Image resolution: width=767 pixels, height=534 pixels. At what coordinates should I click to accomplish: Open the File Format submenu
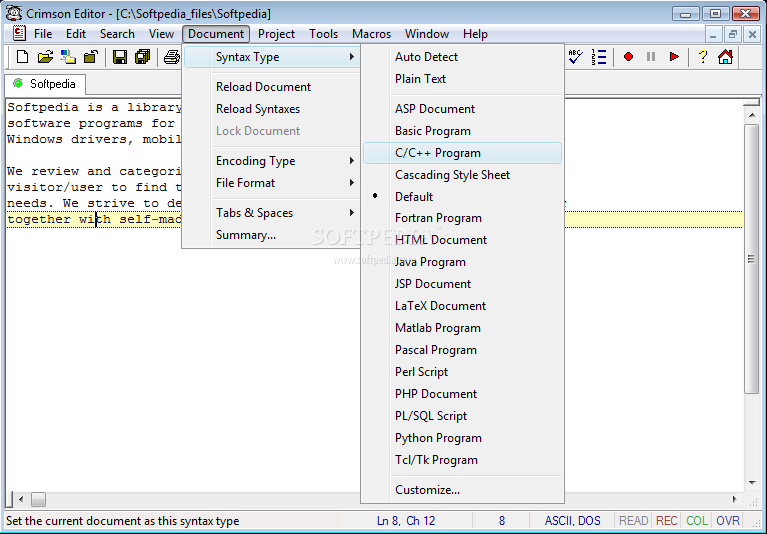[271, 183]
